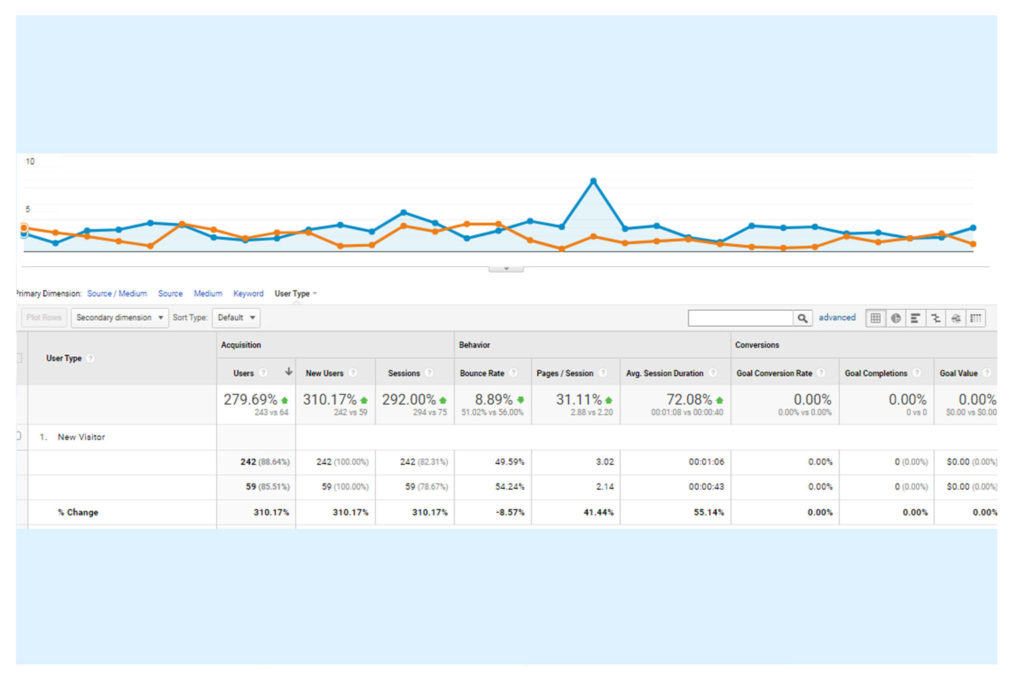Focus the table search input field
1024x683 pixels.
[x=741, y=318]
